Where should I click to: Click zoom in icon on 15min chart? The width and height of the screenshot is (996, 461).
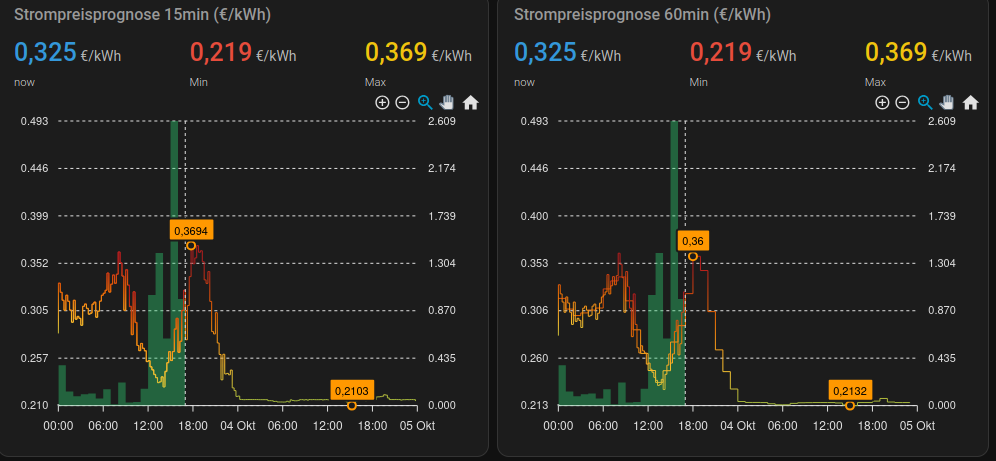click(x=382, y=102)
